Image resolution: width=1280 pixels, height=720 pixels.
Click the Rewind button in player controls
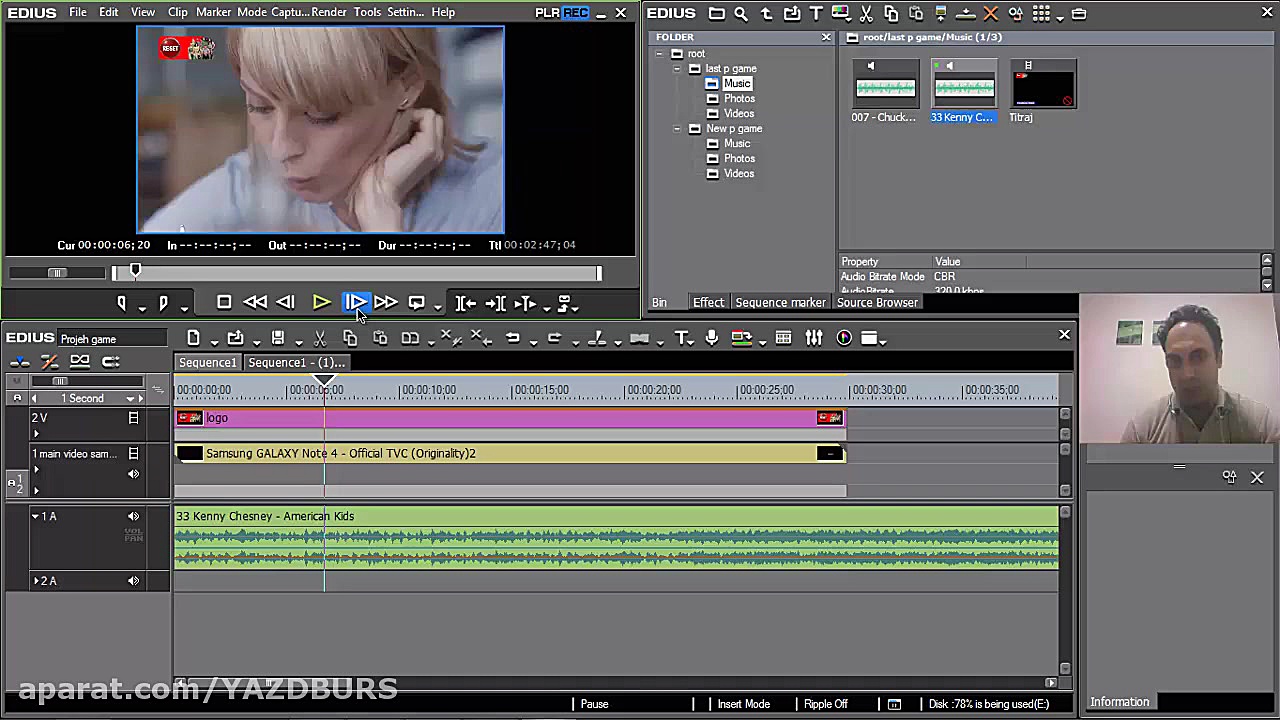[255, 303]
